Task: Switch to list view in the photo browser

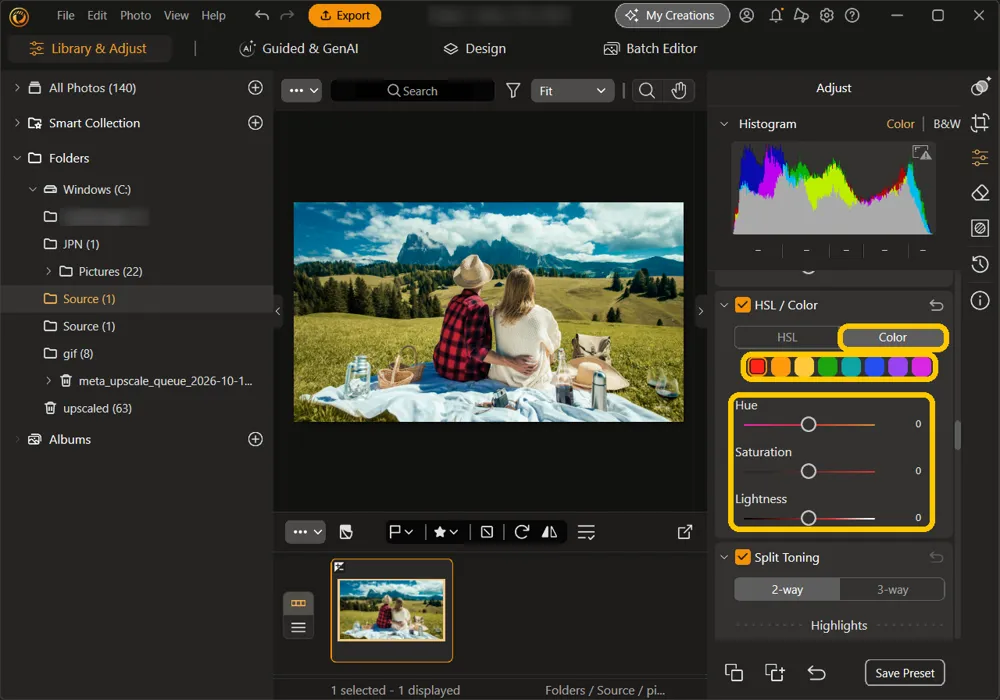Action: click(x=298, y=627)
